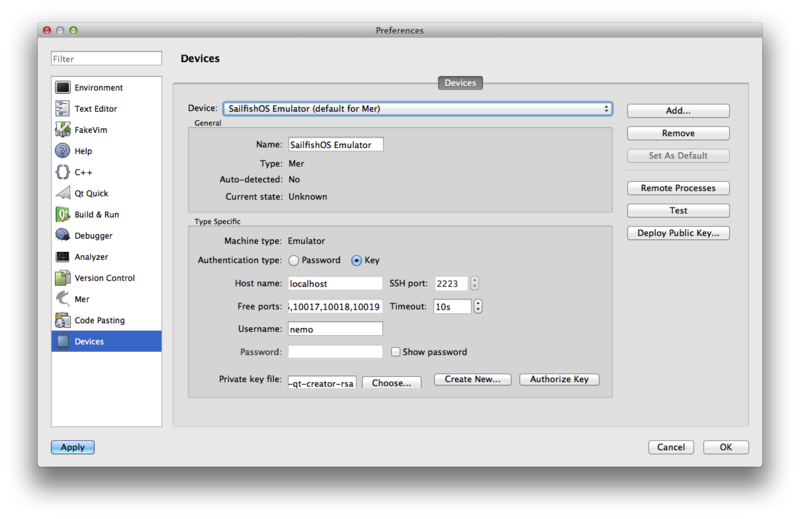Click the Mer icon in sidebar
The image size is (800, 519).
coord(63,299)
